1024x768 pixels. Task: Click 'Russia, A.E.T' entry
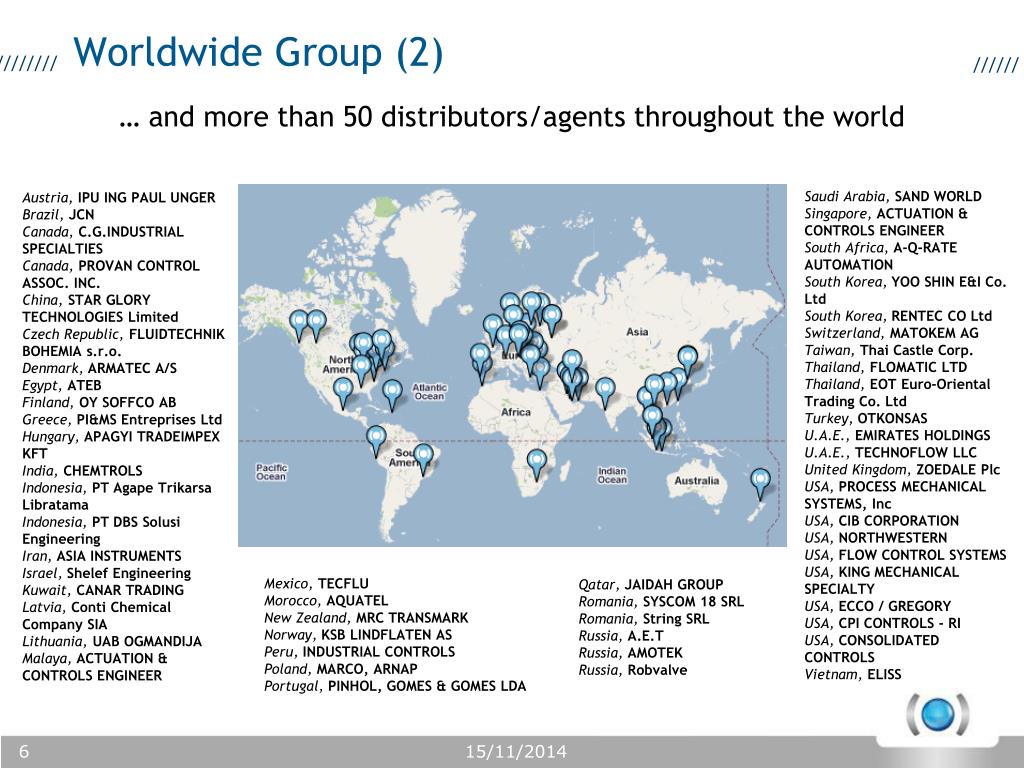[620, 636]
